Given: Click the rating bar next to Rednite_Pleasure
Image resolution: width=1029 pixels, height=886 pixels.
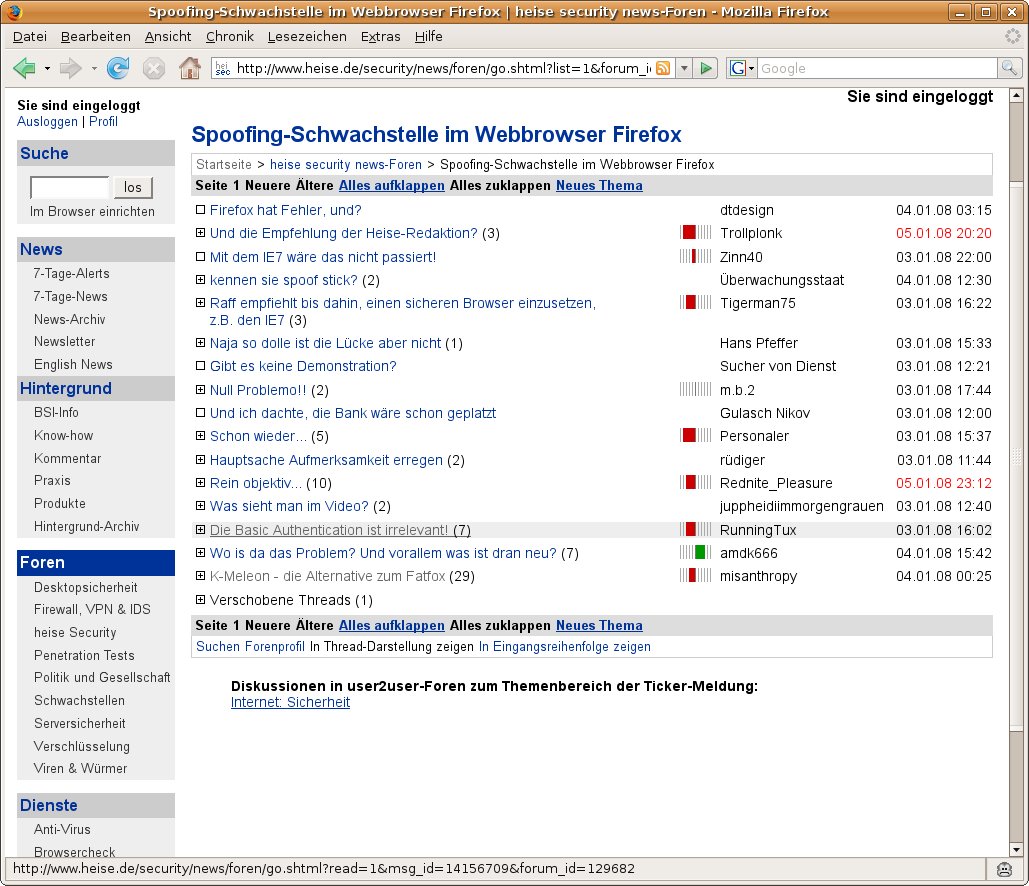Looking at the screenshot, I should (696, 482).
